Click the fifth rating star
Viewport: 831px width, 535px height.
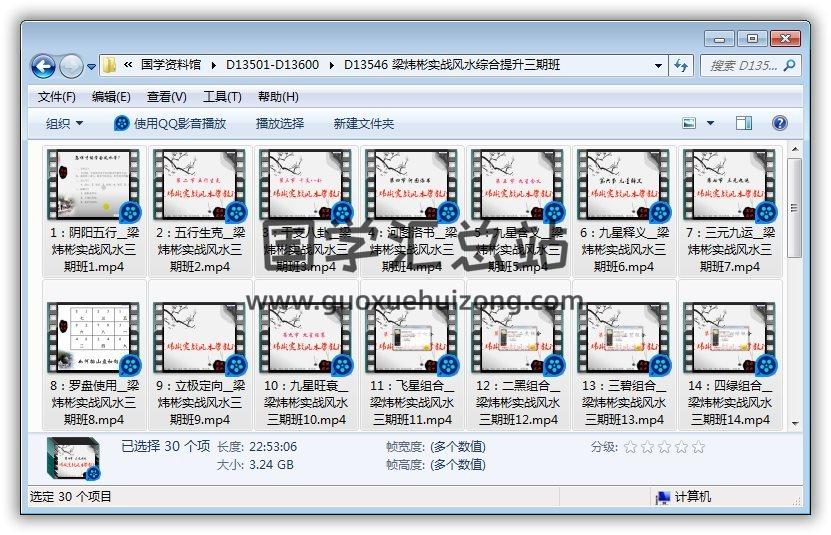(698, 447)
